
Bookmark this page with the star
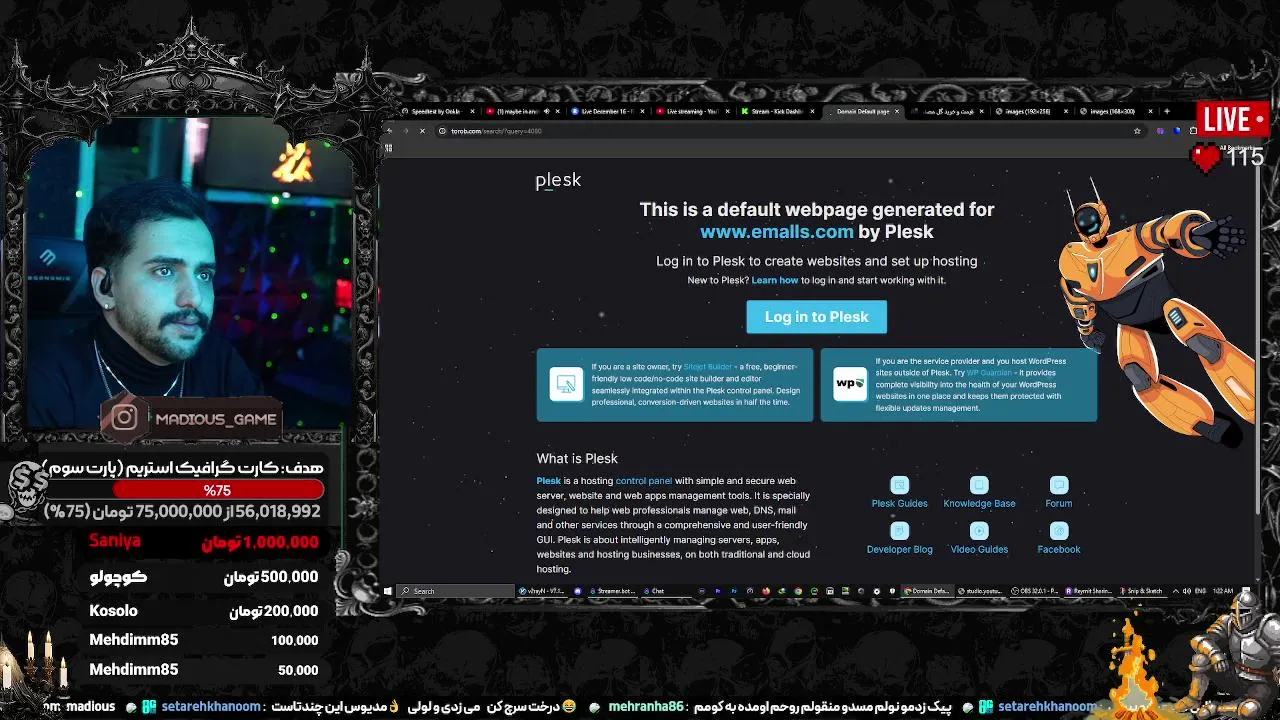pyautogui.click(x=1137, y=131)
